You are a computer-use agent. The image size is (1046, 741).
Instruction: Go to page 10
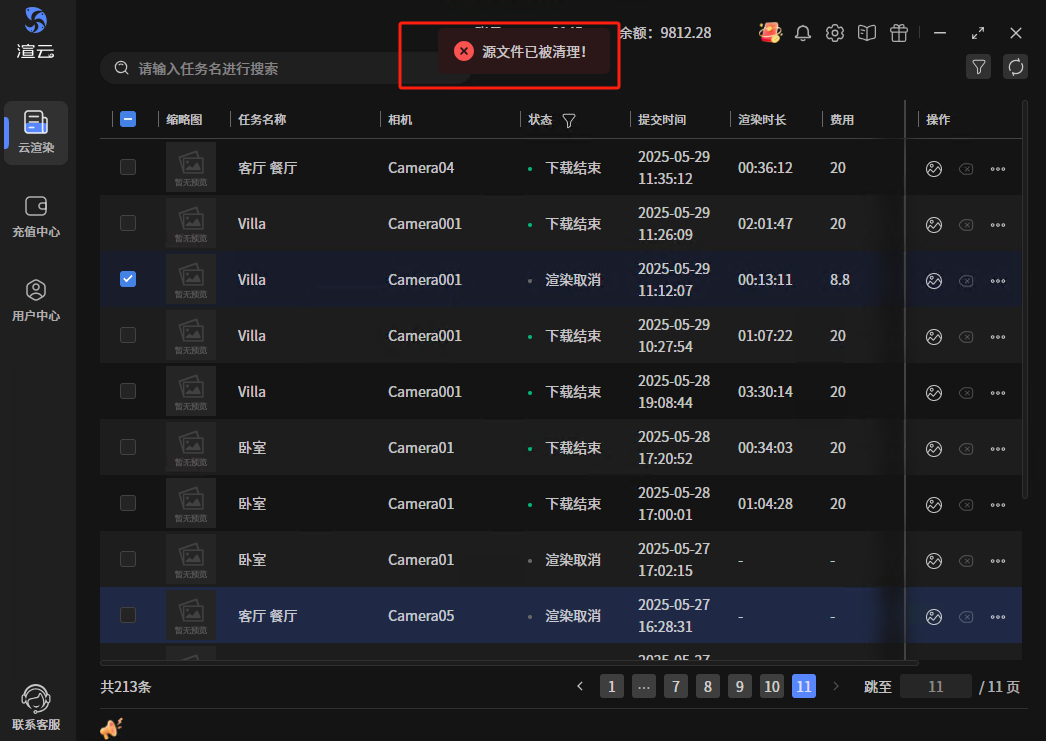point(771,686)
